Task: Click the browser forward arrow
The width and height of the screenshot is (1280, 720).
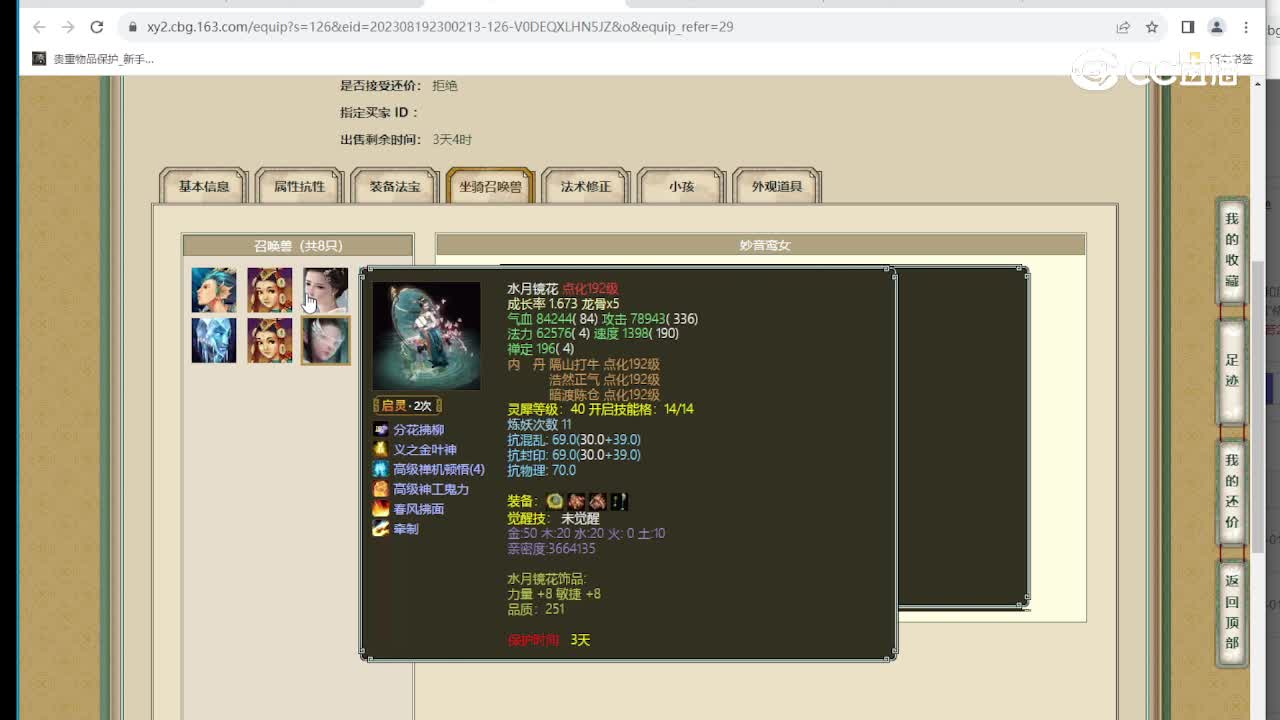Action: tap(68, 27)
